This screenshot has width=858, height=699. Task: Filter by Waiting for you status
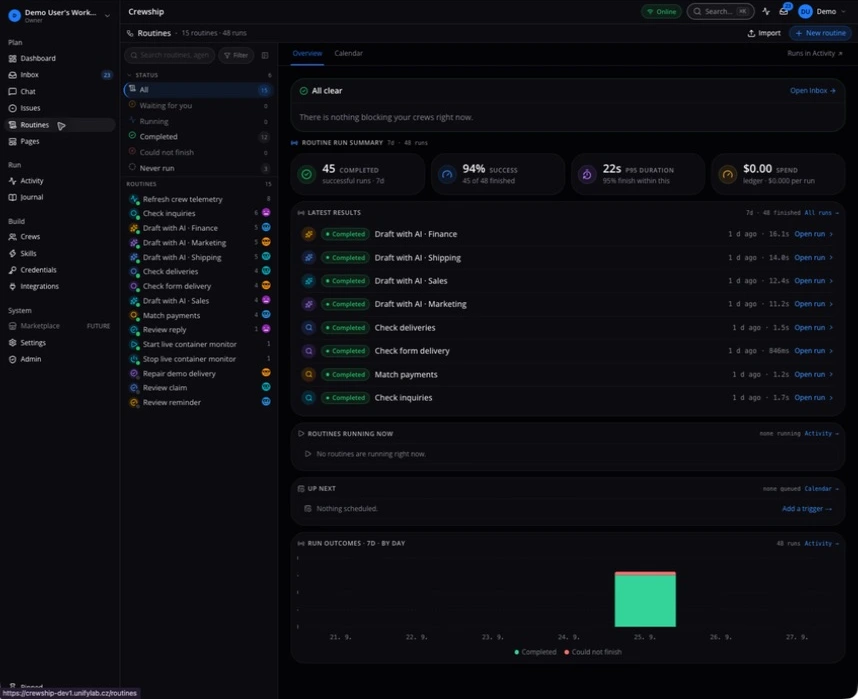199,105
